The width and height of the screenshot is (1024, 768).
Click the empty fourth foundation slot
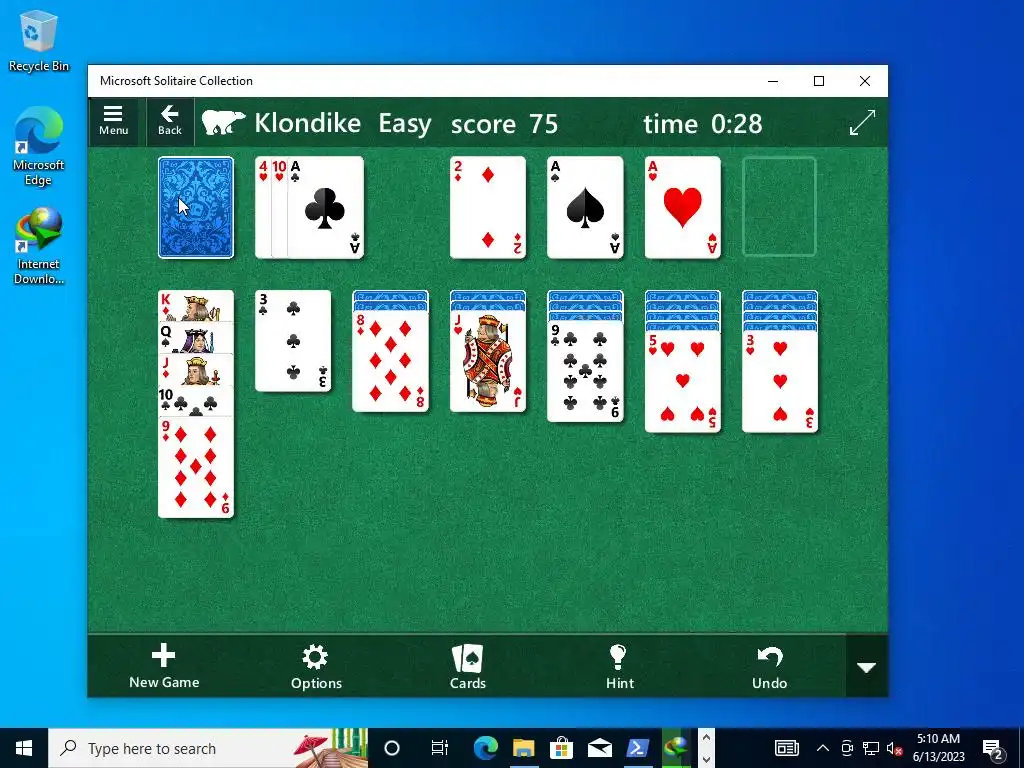coord(780,208)
